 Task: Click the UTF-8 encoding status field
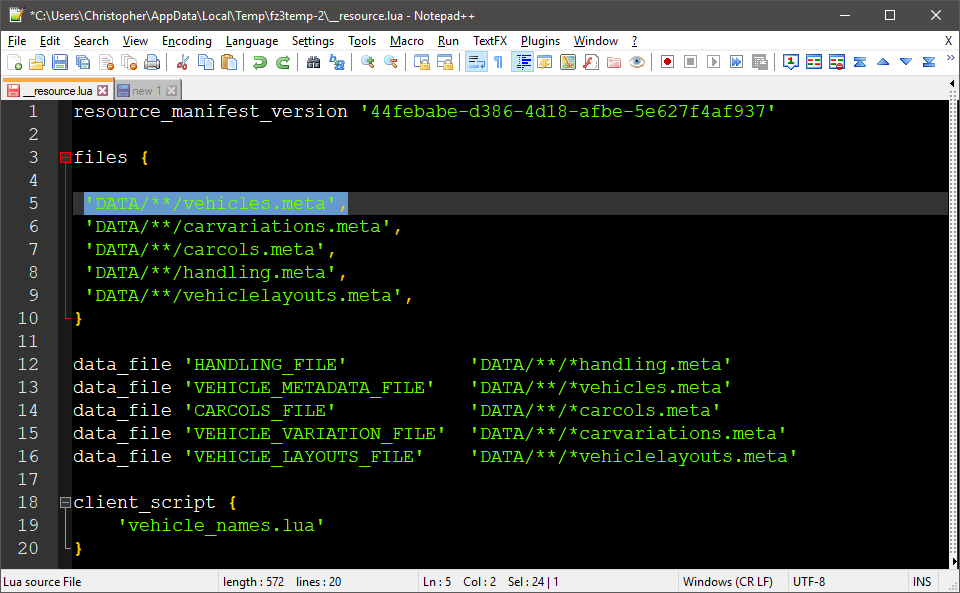click(x=809, y=581)
